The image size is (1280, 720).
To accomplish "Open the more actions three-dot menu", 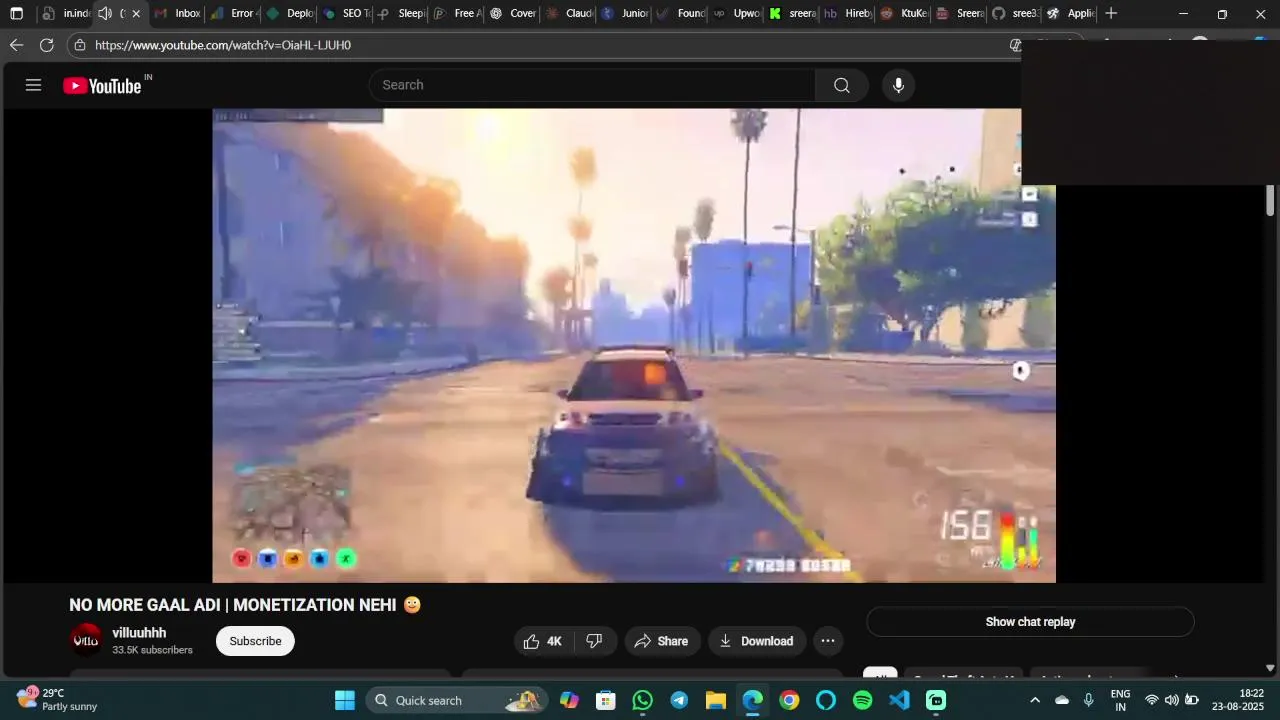I will click(x=827, y=641).
